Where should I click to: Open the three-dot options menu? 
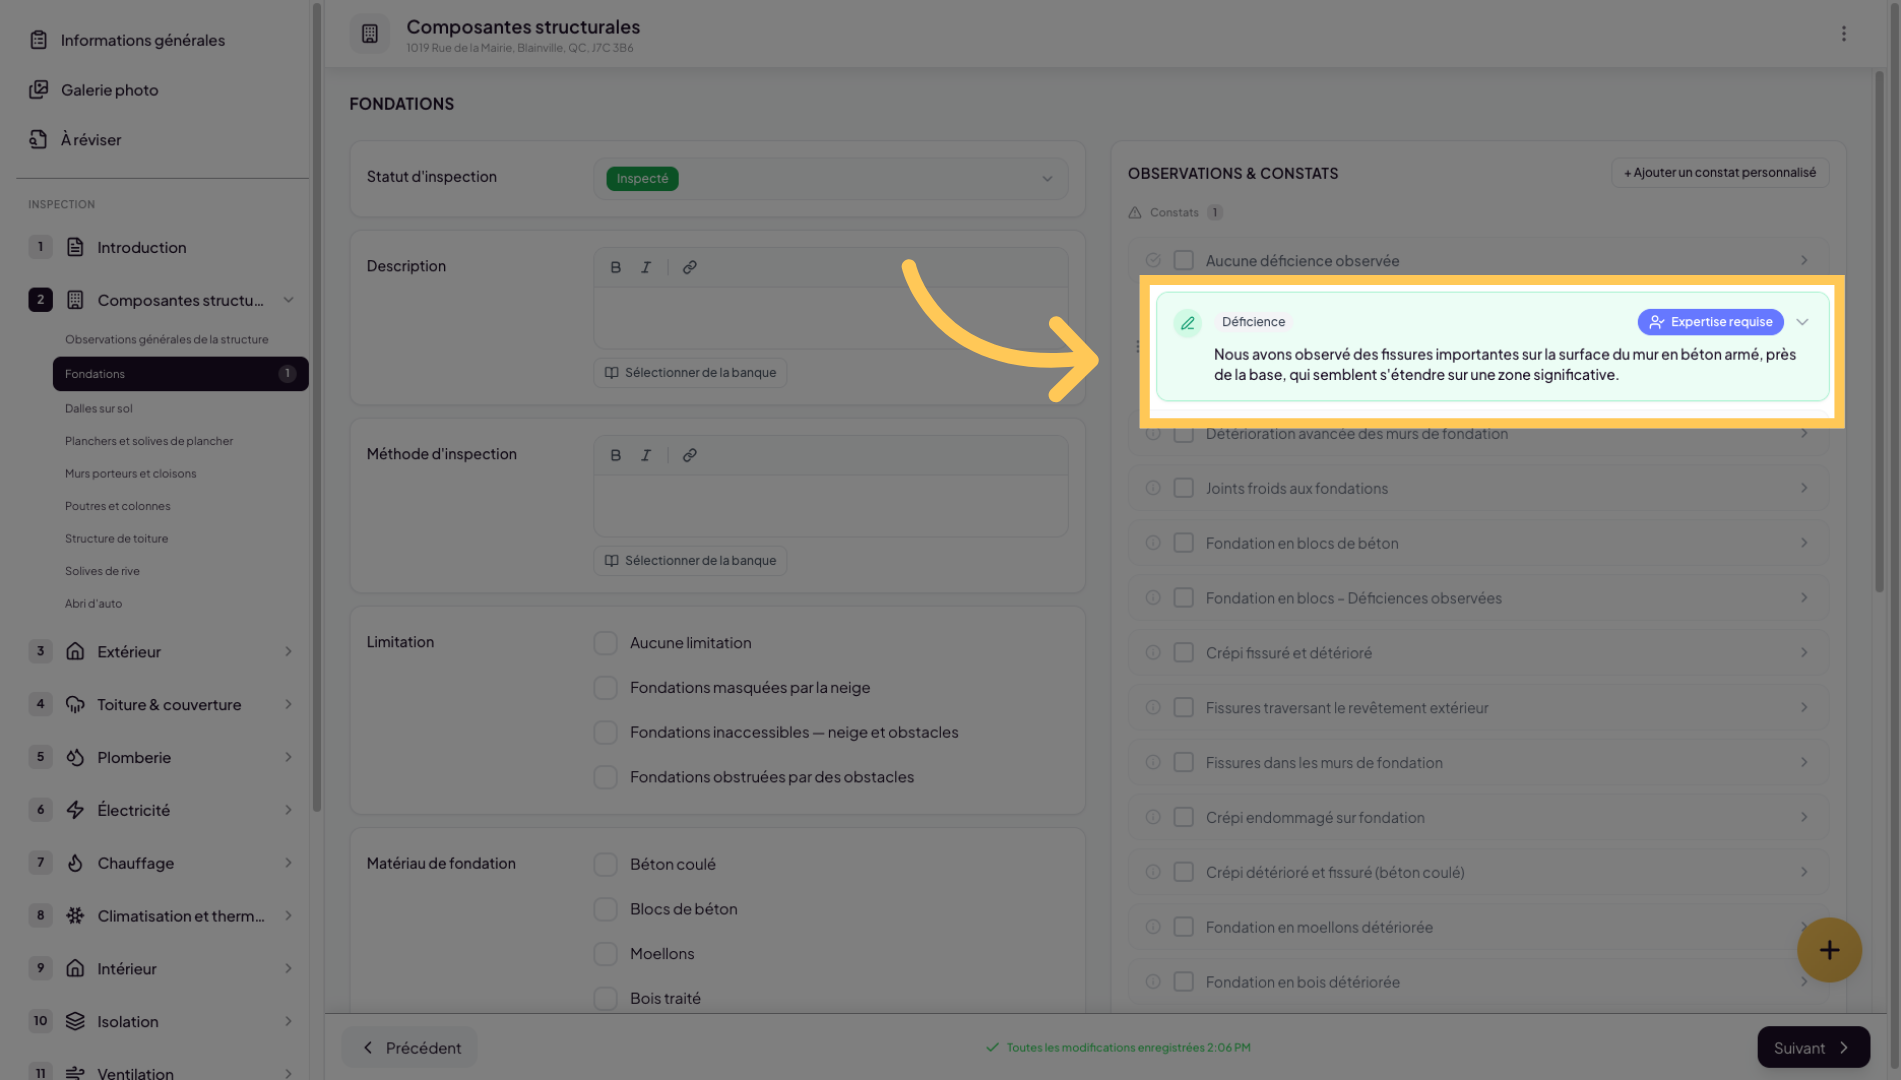coord(1843,34)
